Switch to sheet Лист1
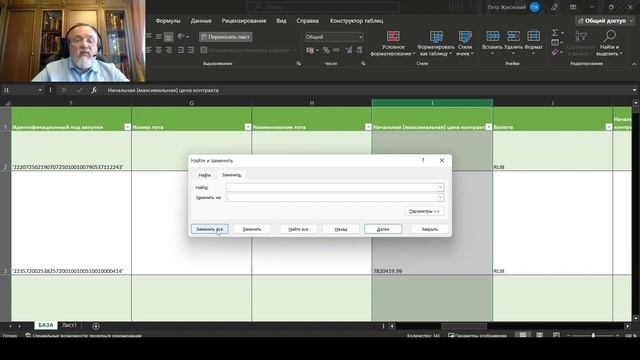Viewport: 640px width, 360px height. coord(69,325)
